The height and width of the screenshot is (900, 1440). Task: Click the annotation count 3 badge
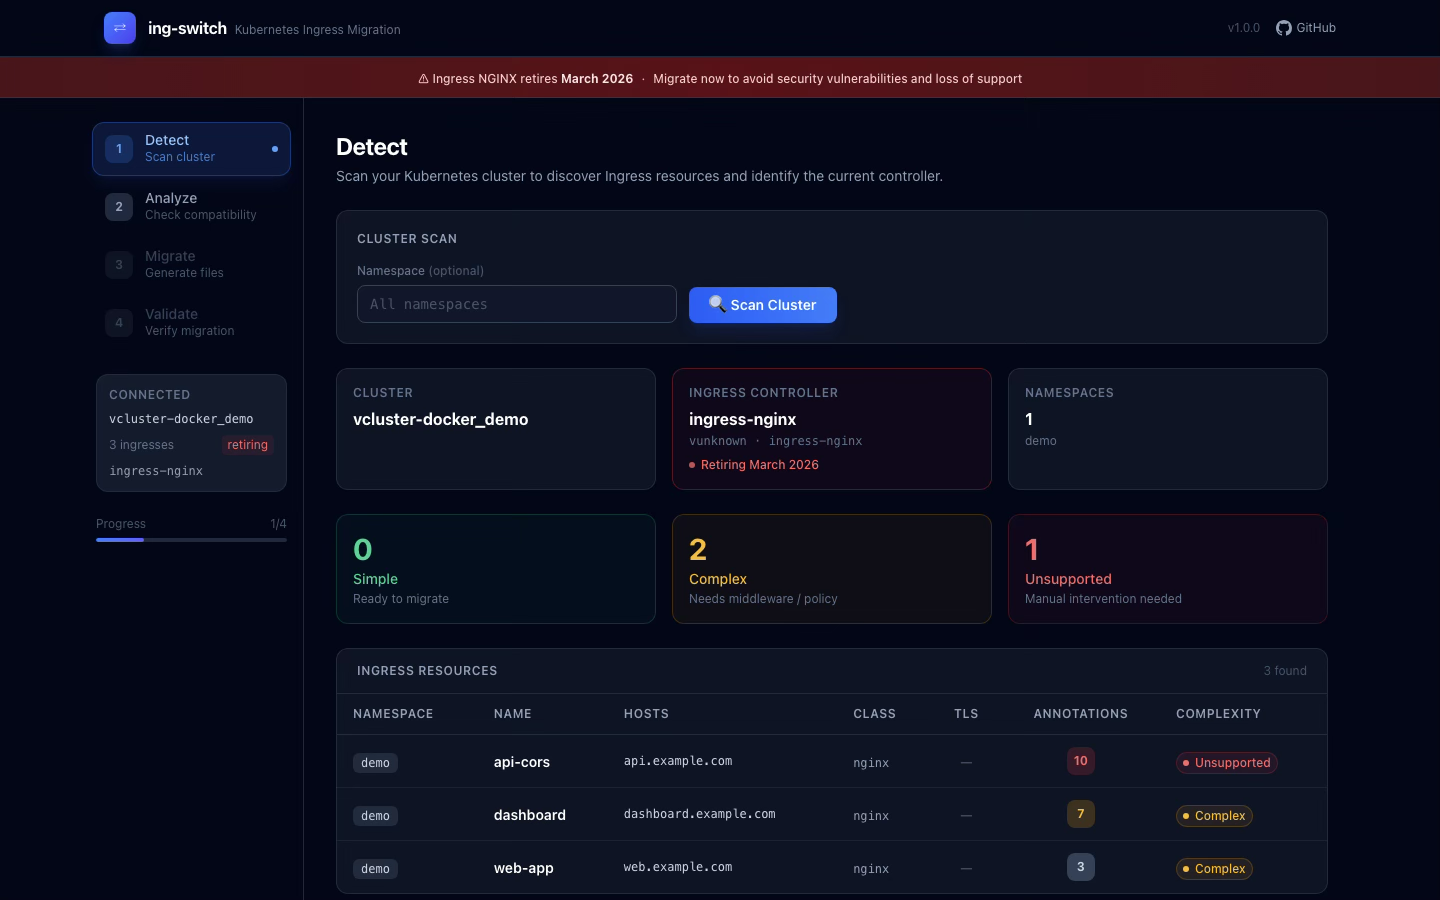pos(1081,867)
